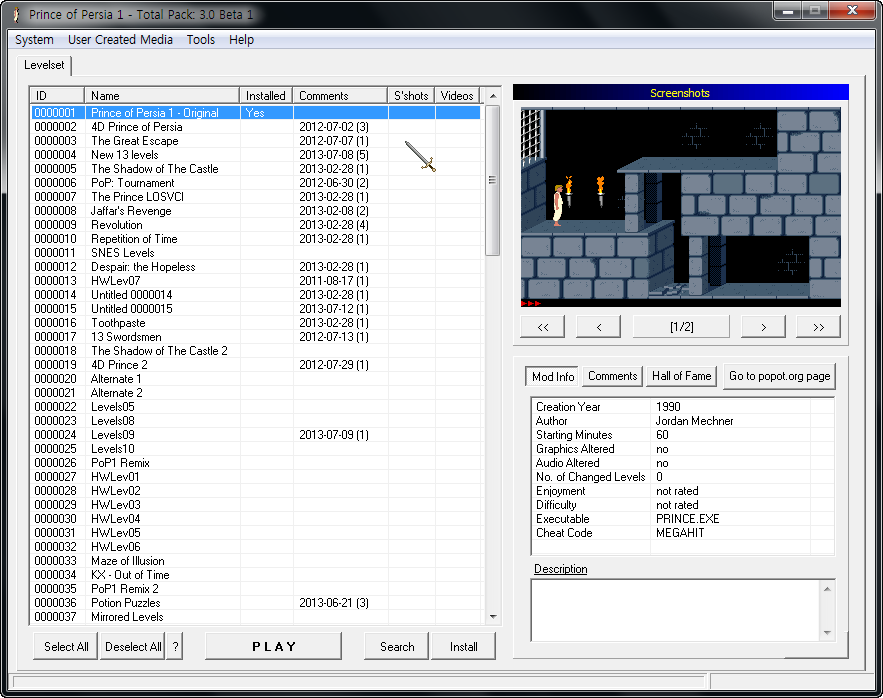
Task: Select The Shadow of The Castle 2
Action: tap(256, 351)
